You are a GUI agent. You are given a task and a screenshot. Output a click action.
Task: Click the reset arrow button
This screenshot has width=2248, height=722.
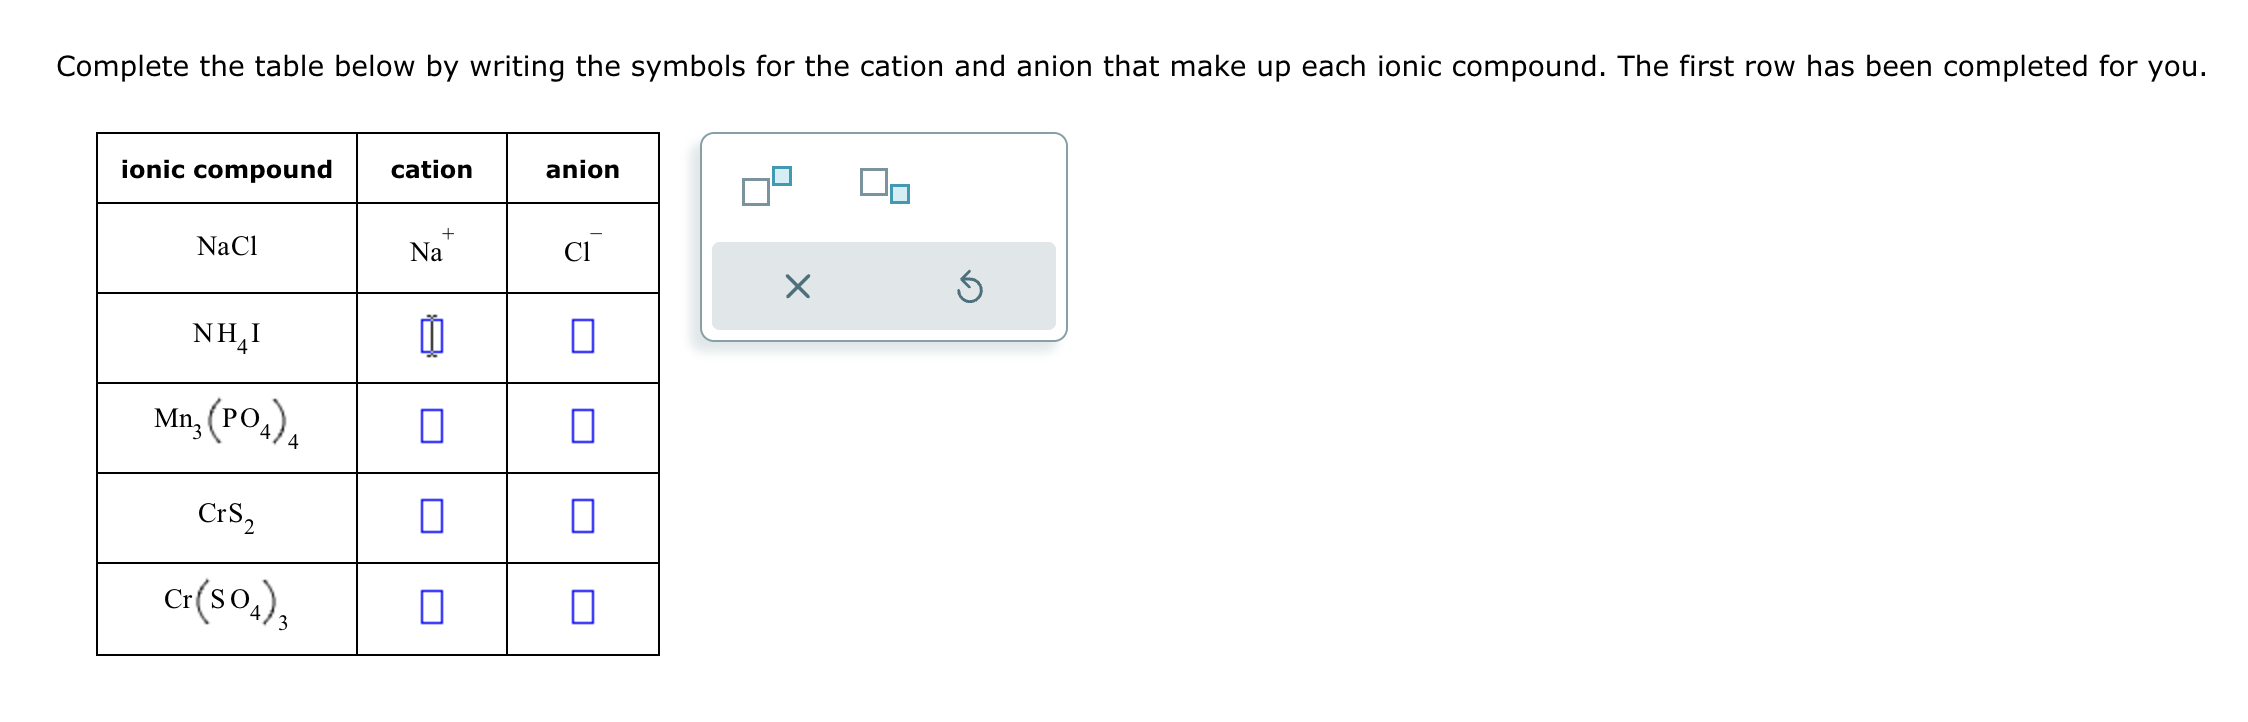[971, 288]
